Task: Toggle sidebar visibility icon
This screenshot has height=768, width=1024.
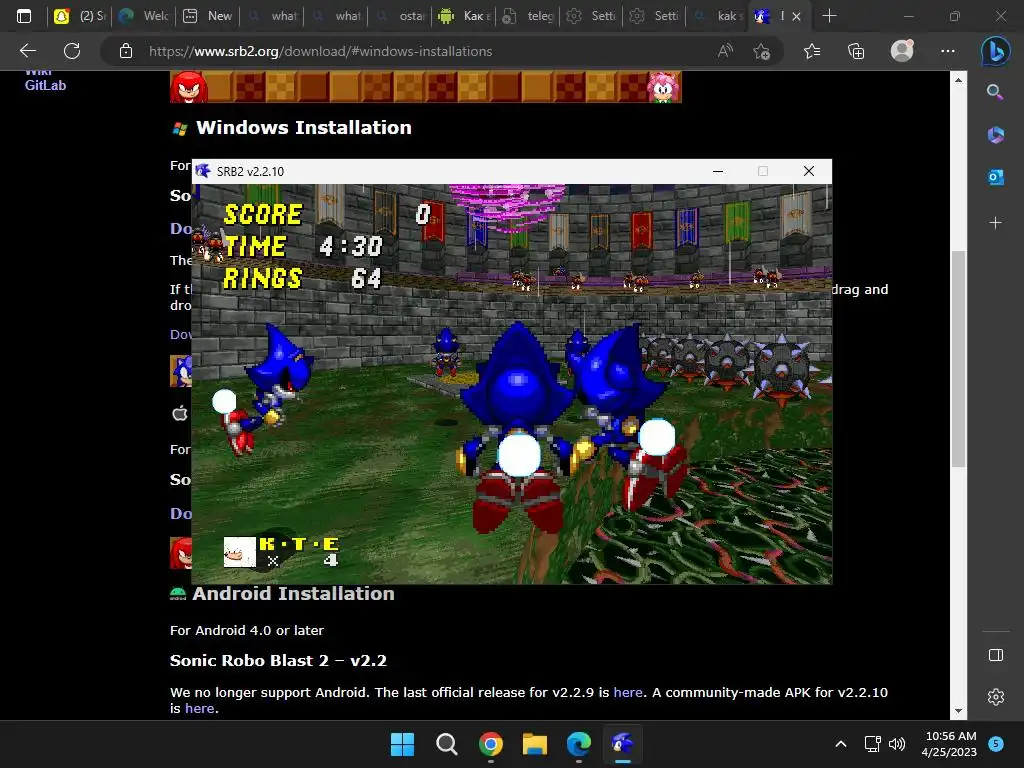Action: 995,655
